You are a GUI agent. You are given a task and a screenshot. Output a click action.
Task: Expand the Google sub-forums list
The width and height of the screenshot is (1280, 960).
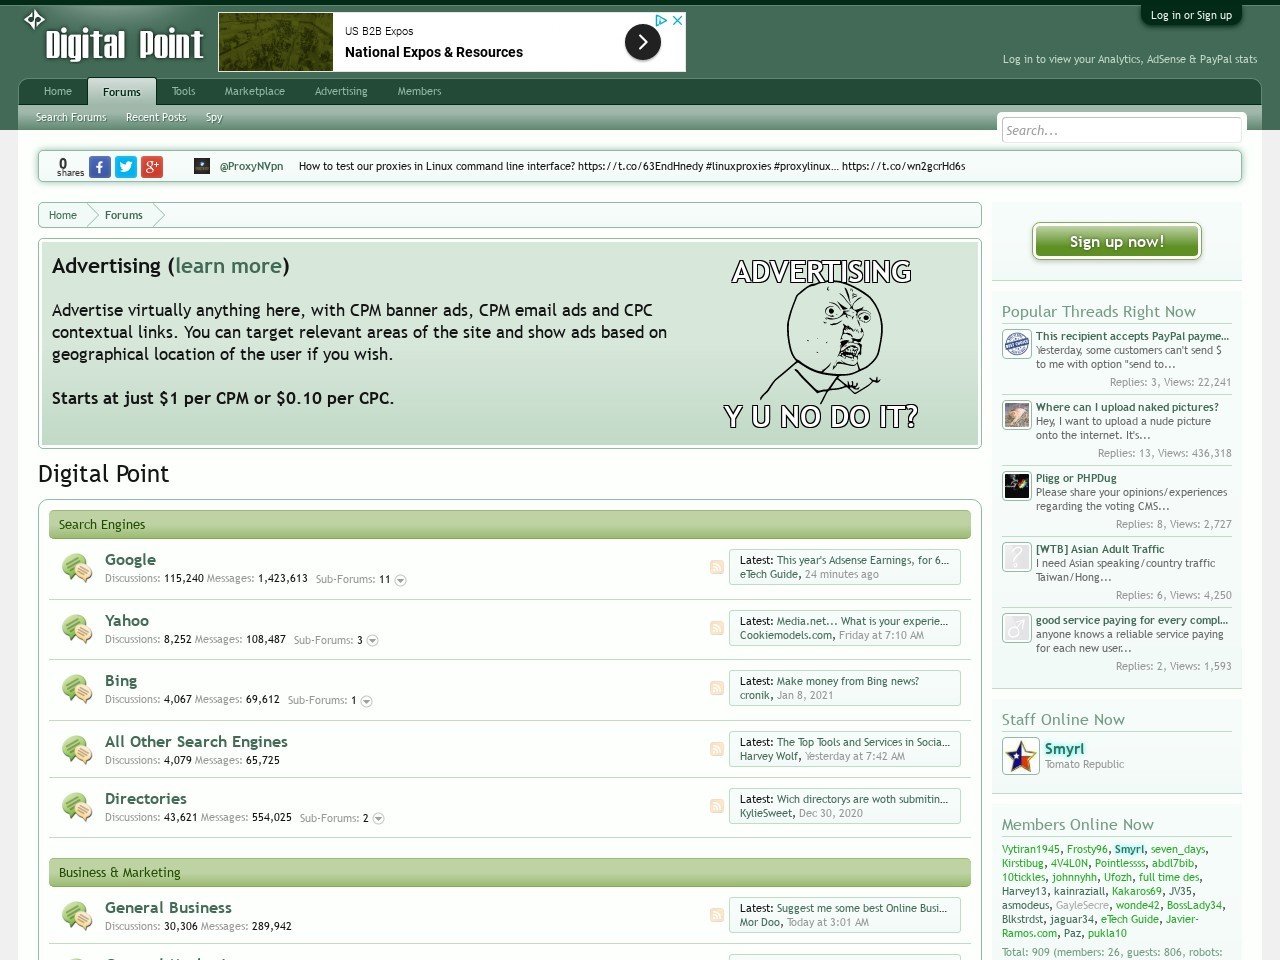pos(400,580)
